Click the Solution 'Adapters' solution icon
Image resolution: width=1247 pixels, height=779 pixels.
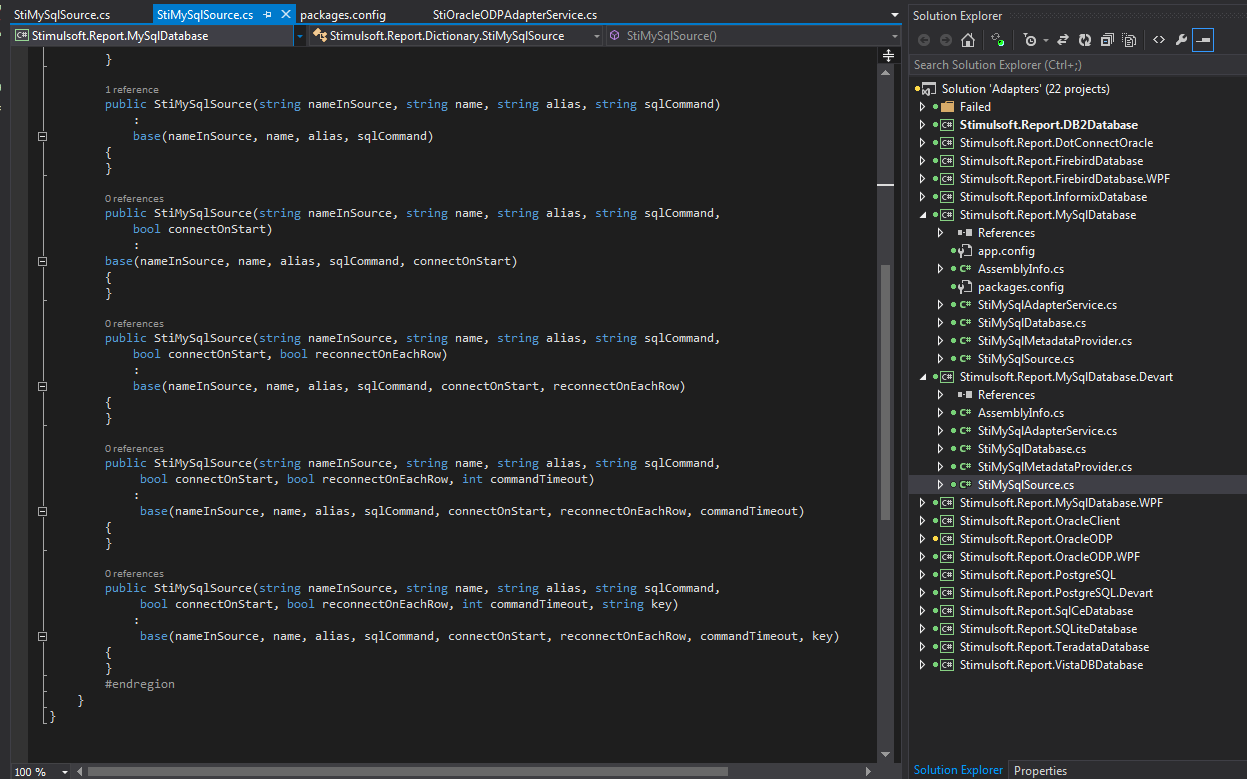point(927,89)
